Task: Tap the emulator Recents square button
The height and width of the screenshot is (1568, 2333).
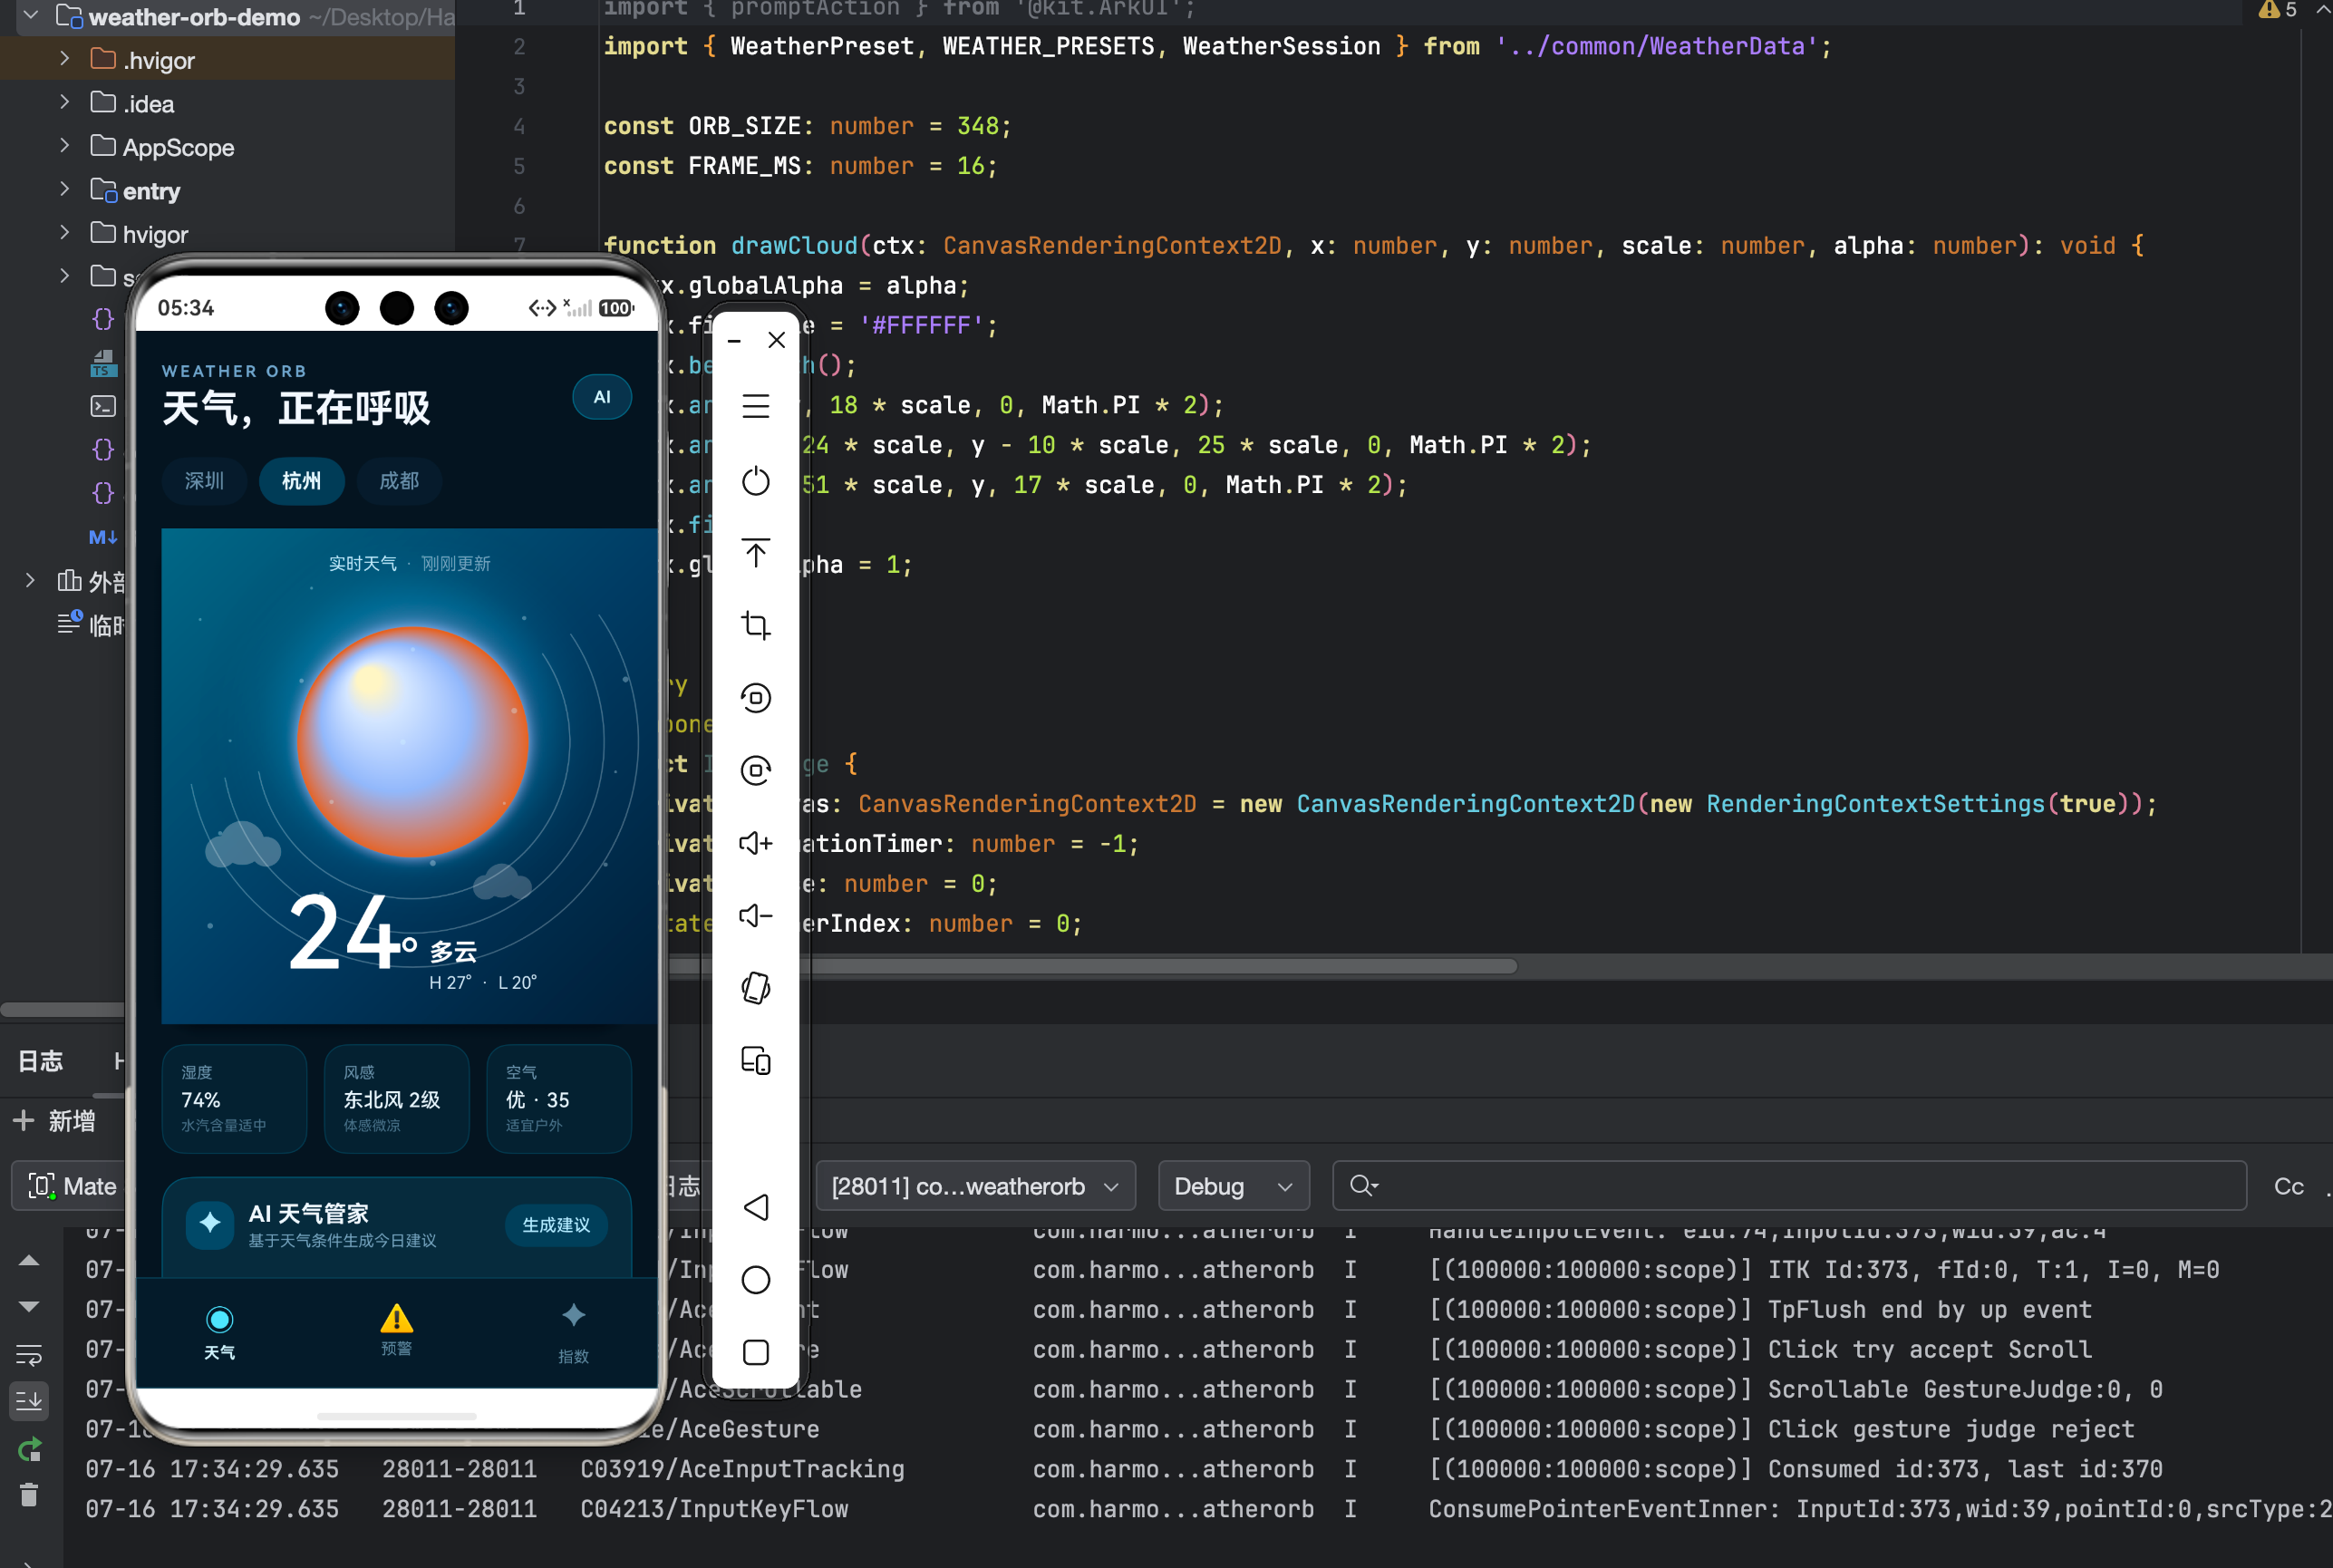Action: (x=756, y=1352)
